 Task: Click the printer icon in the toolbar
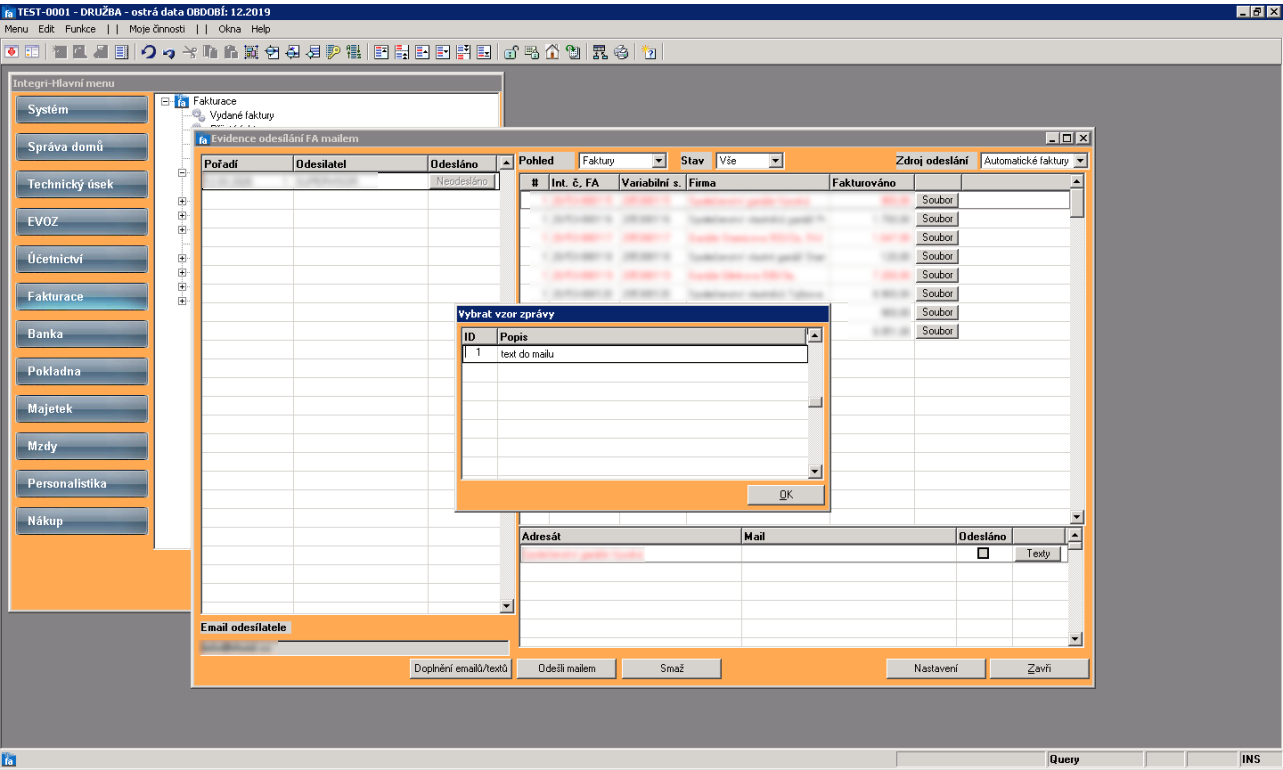pyautogui.click(x=620, y=50)
